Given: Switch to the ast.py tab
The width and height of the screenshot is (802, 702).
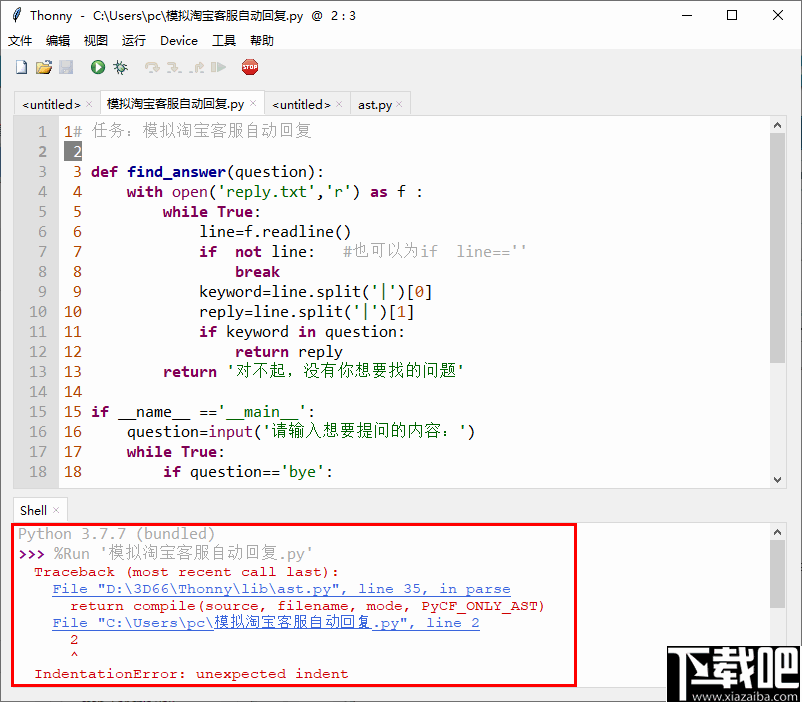Looking at the screenshot, I should (375, 104).
